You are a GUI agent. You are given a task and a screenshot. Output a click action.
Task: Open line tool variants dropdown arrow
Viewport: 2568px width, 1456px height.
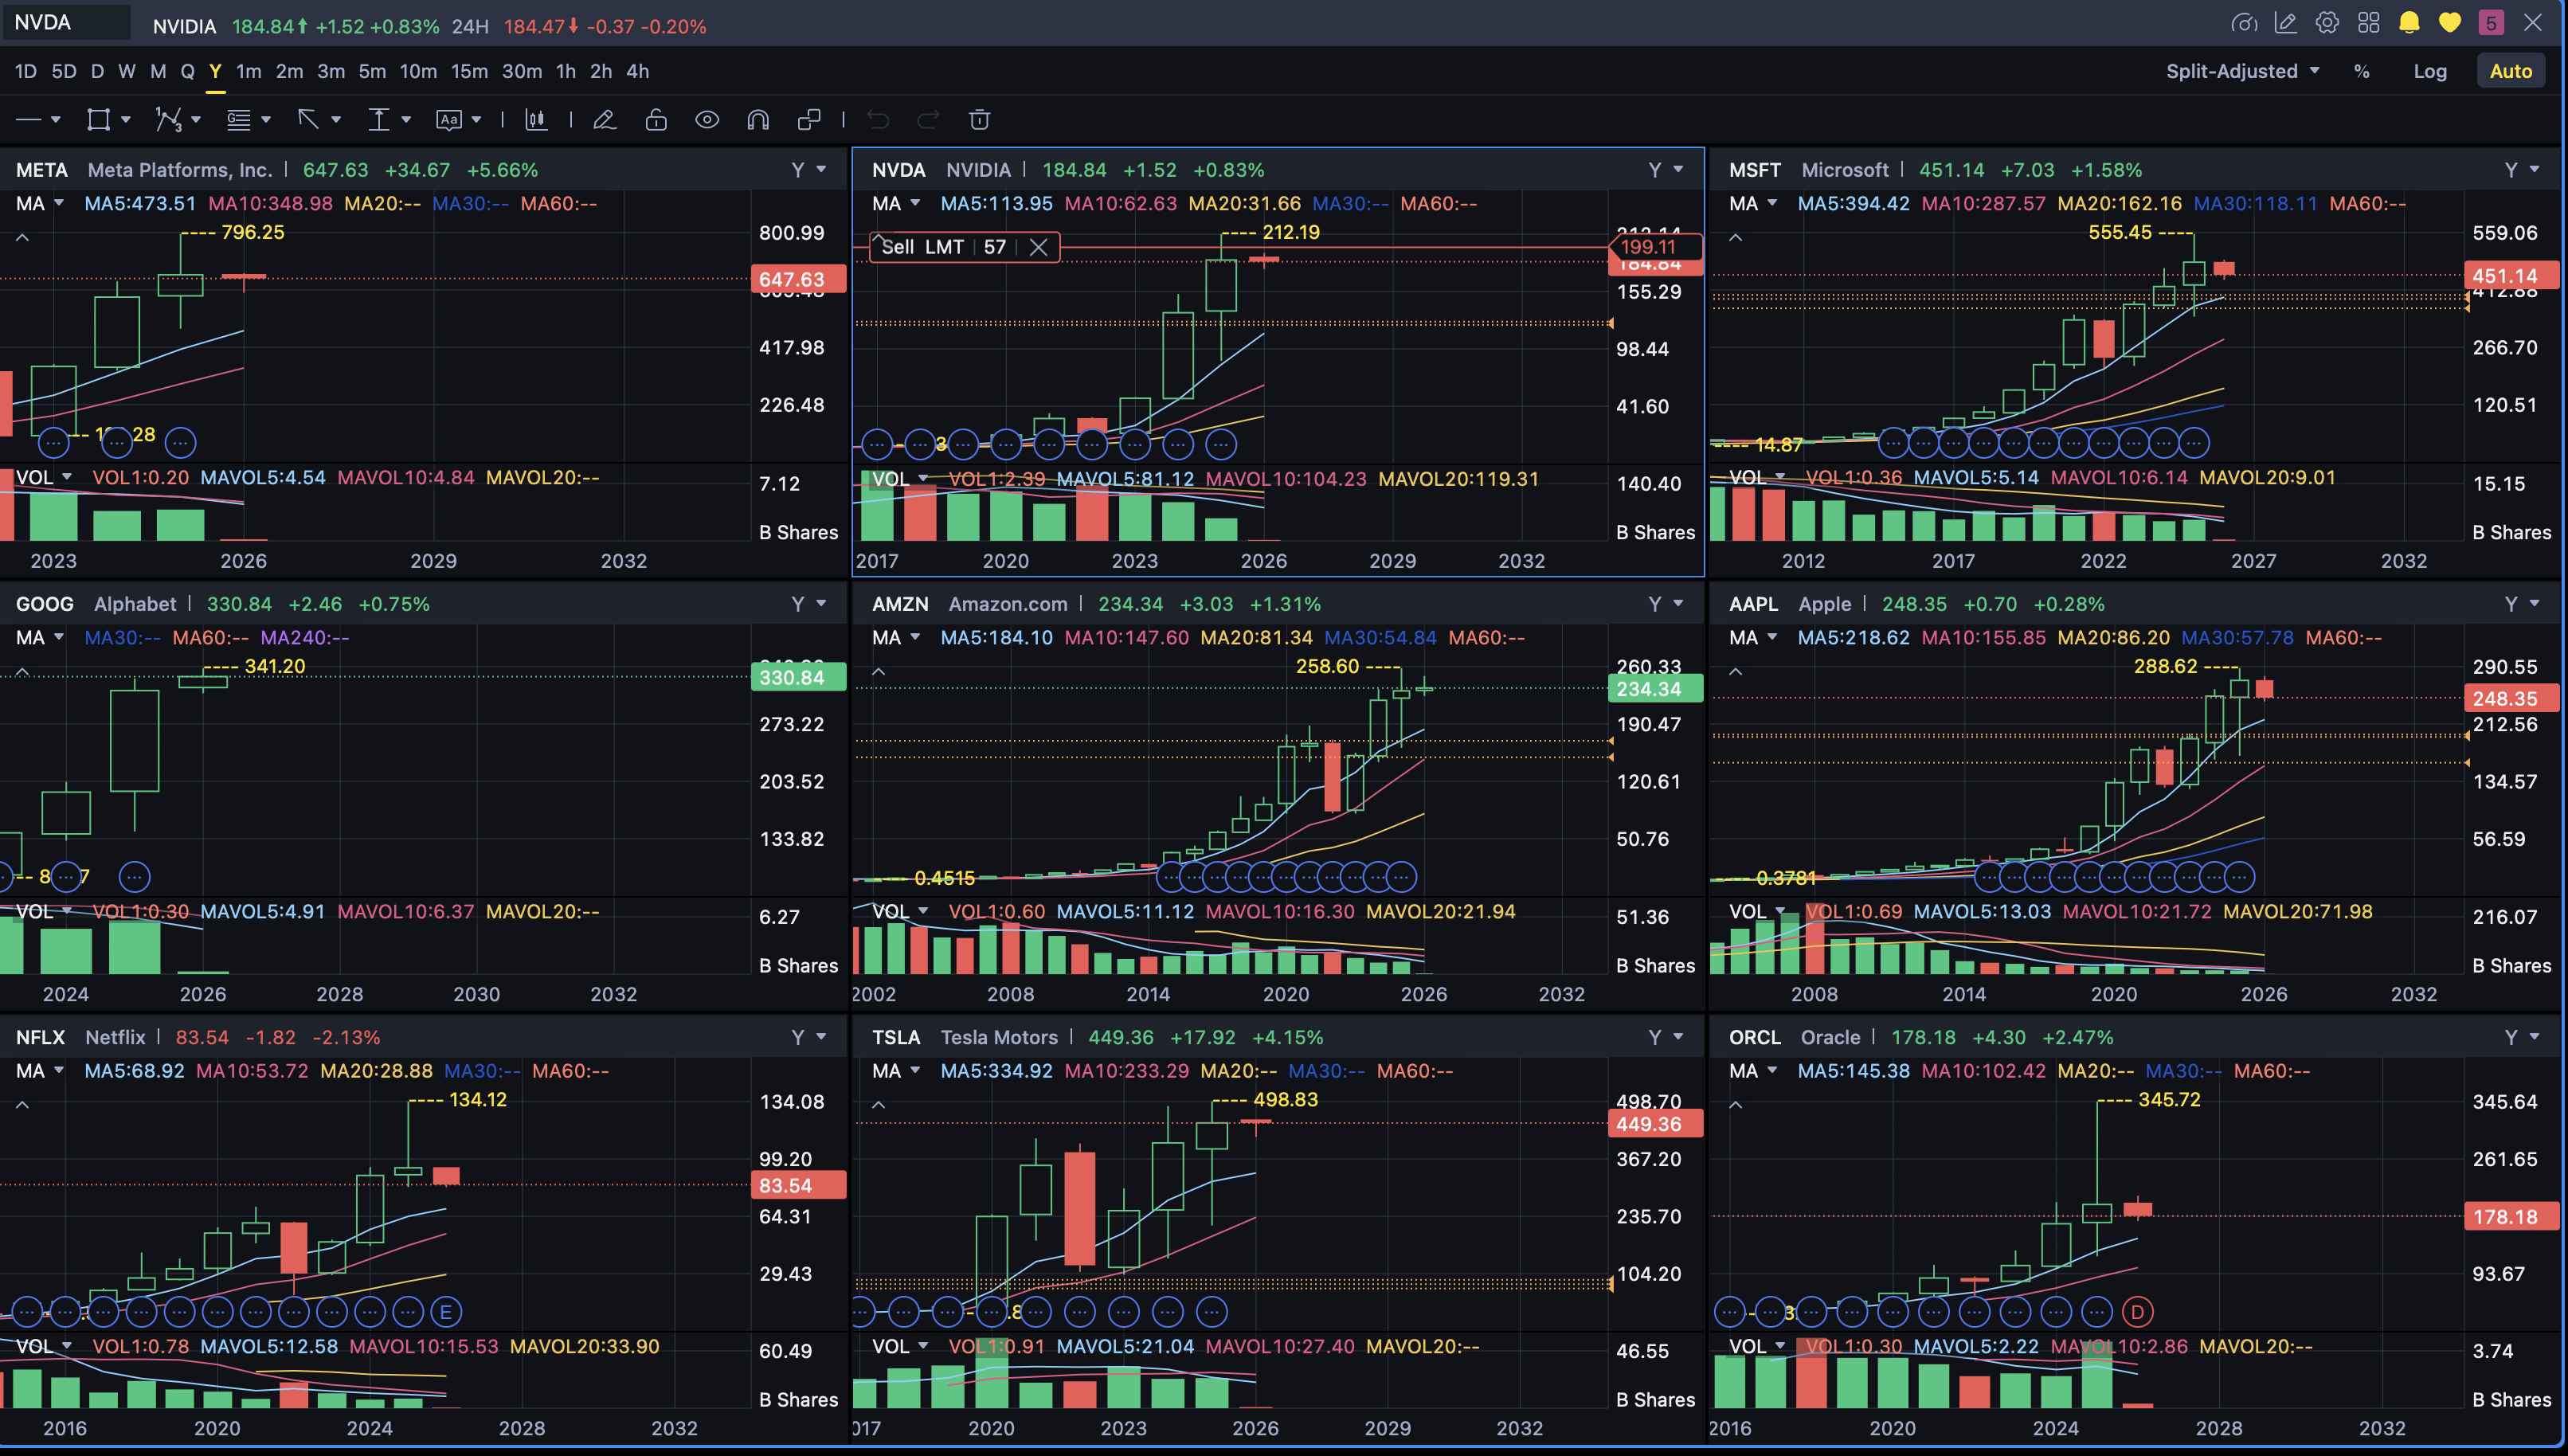coord(56,120)
